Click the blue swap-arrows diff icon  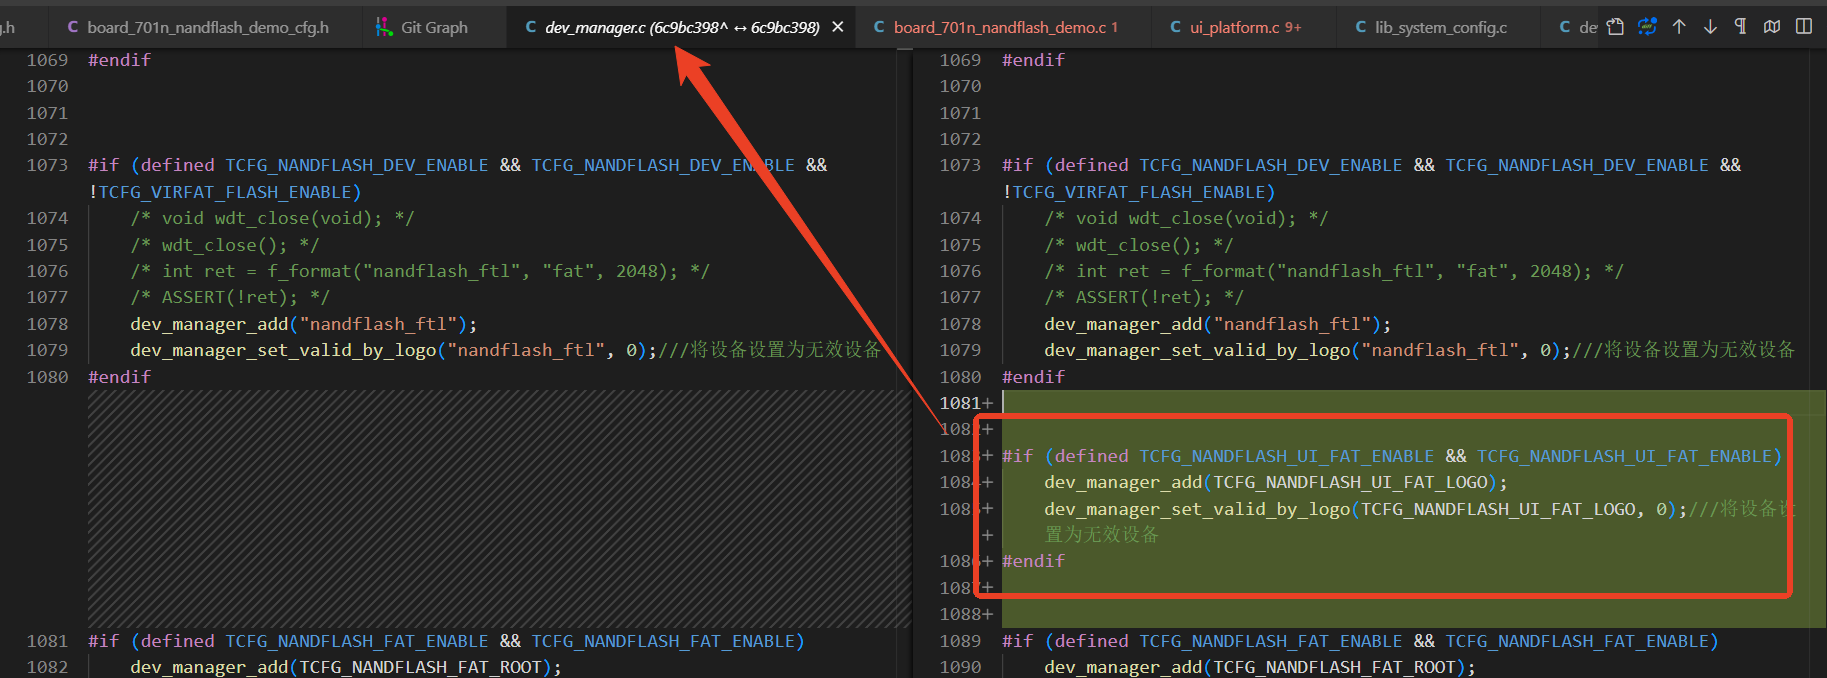(x=1647, y=27)
